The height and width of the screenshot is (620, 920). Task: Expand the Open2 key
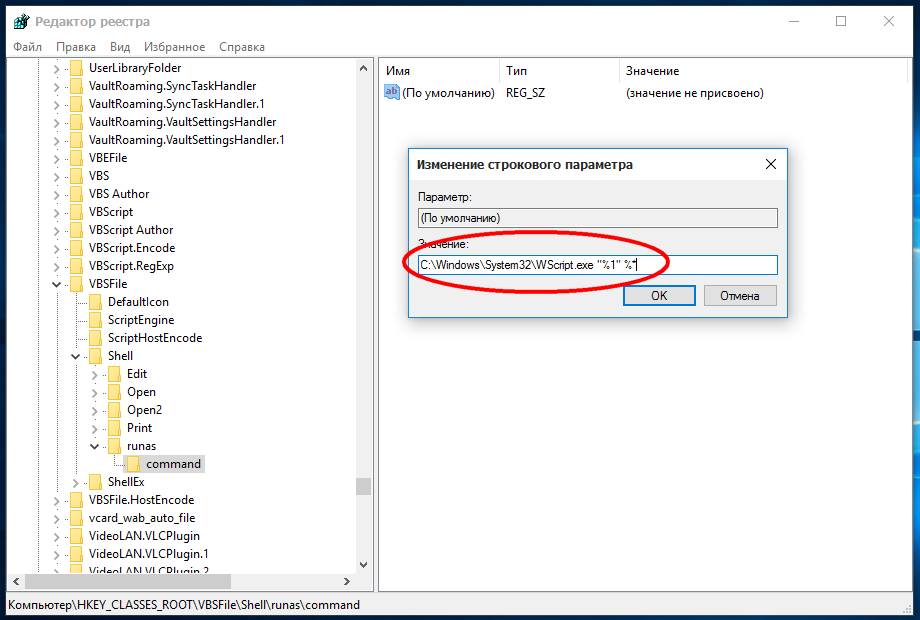point(94,411)
